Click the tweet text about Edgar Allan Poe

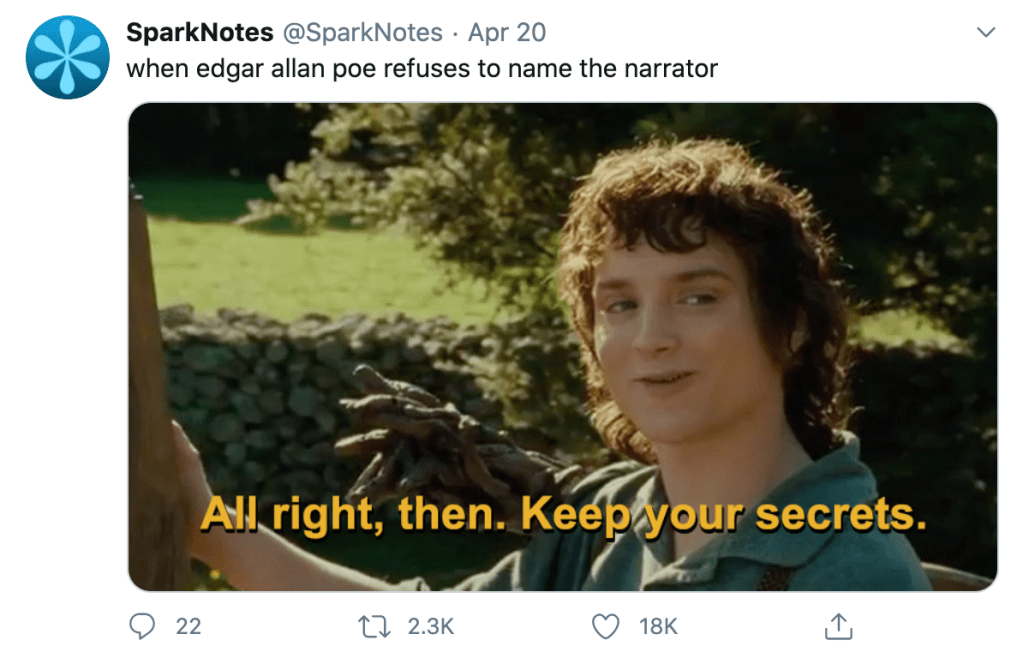pyautogui.click(x=422, y=68)
